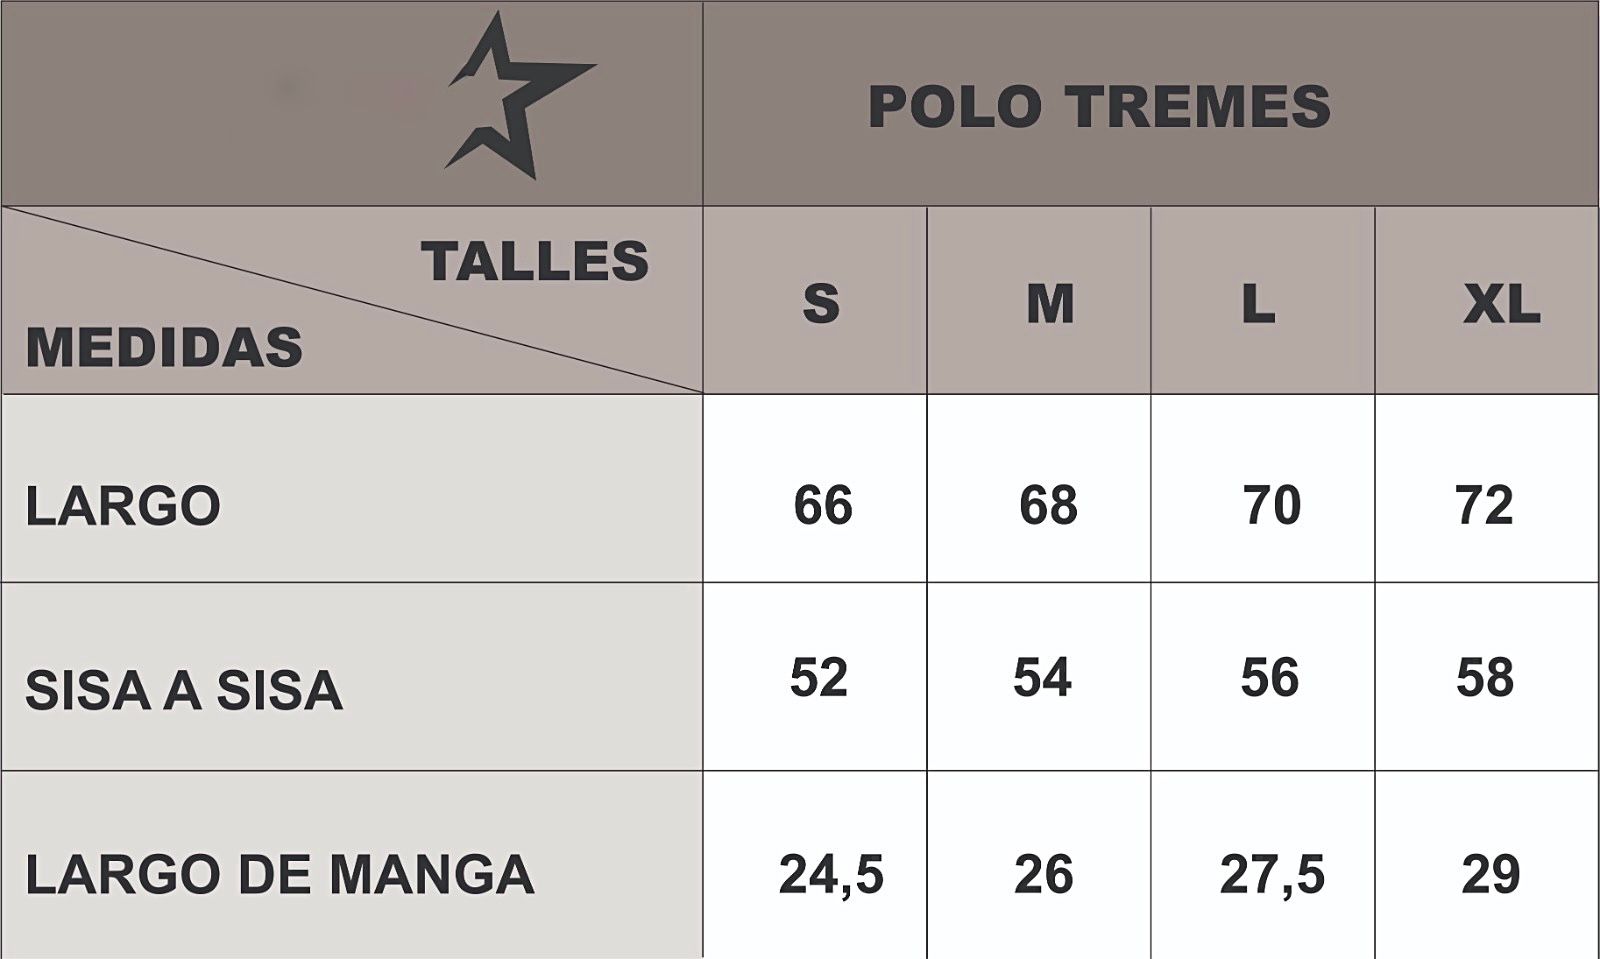
Task: Select the MEDIDAS header label
Action: pos(164,348)
